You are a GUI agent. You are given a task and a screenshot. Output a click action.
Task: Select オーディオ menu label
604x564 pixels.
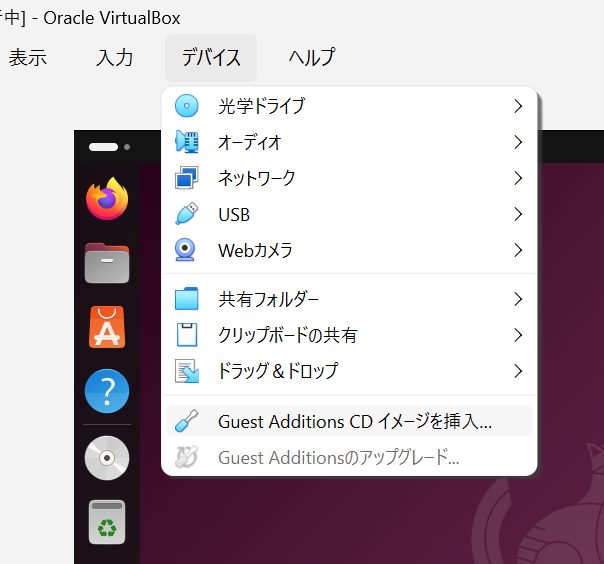(250, 142)
